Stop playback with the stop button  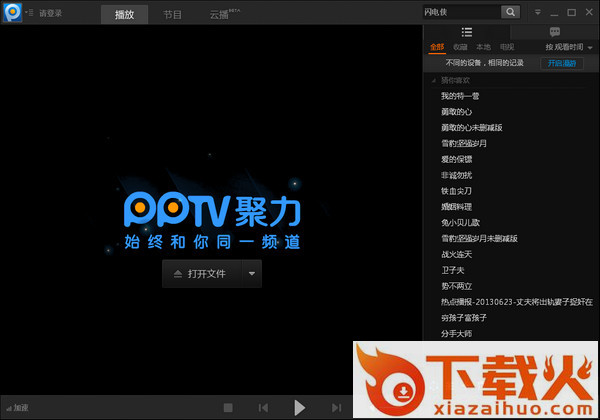[x=228, y=408]
